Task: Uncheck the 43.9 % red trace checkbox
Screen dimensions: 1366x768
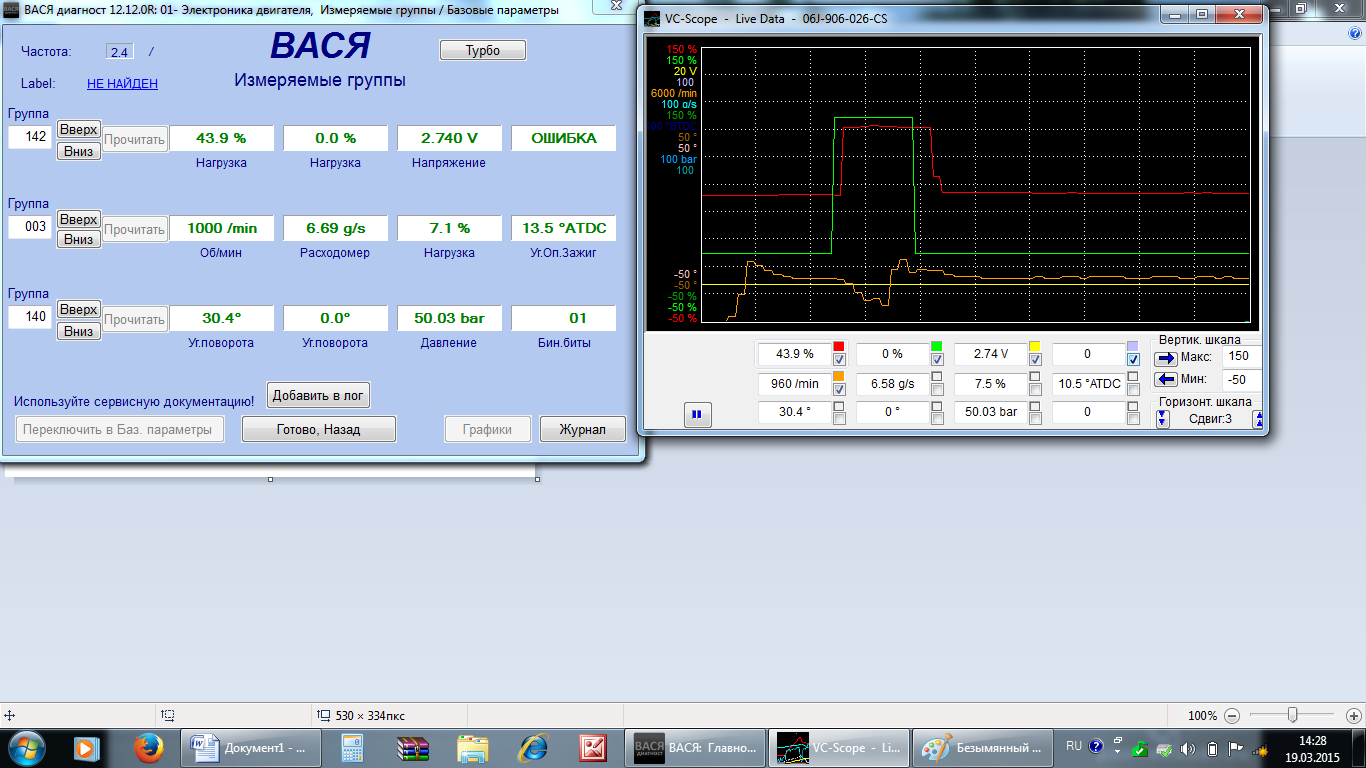Action: point(838,360)
